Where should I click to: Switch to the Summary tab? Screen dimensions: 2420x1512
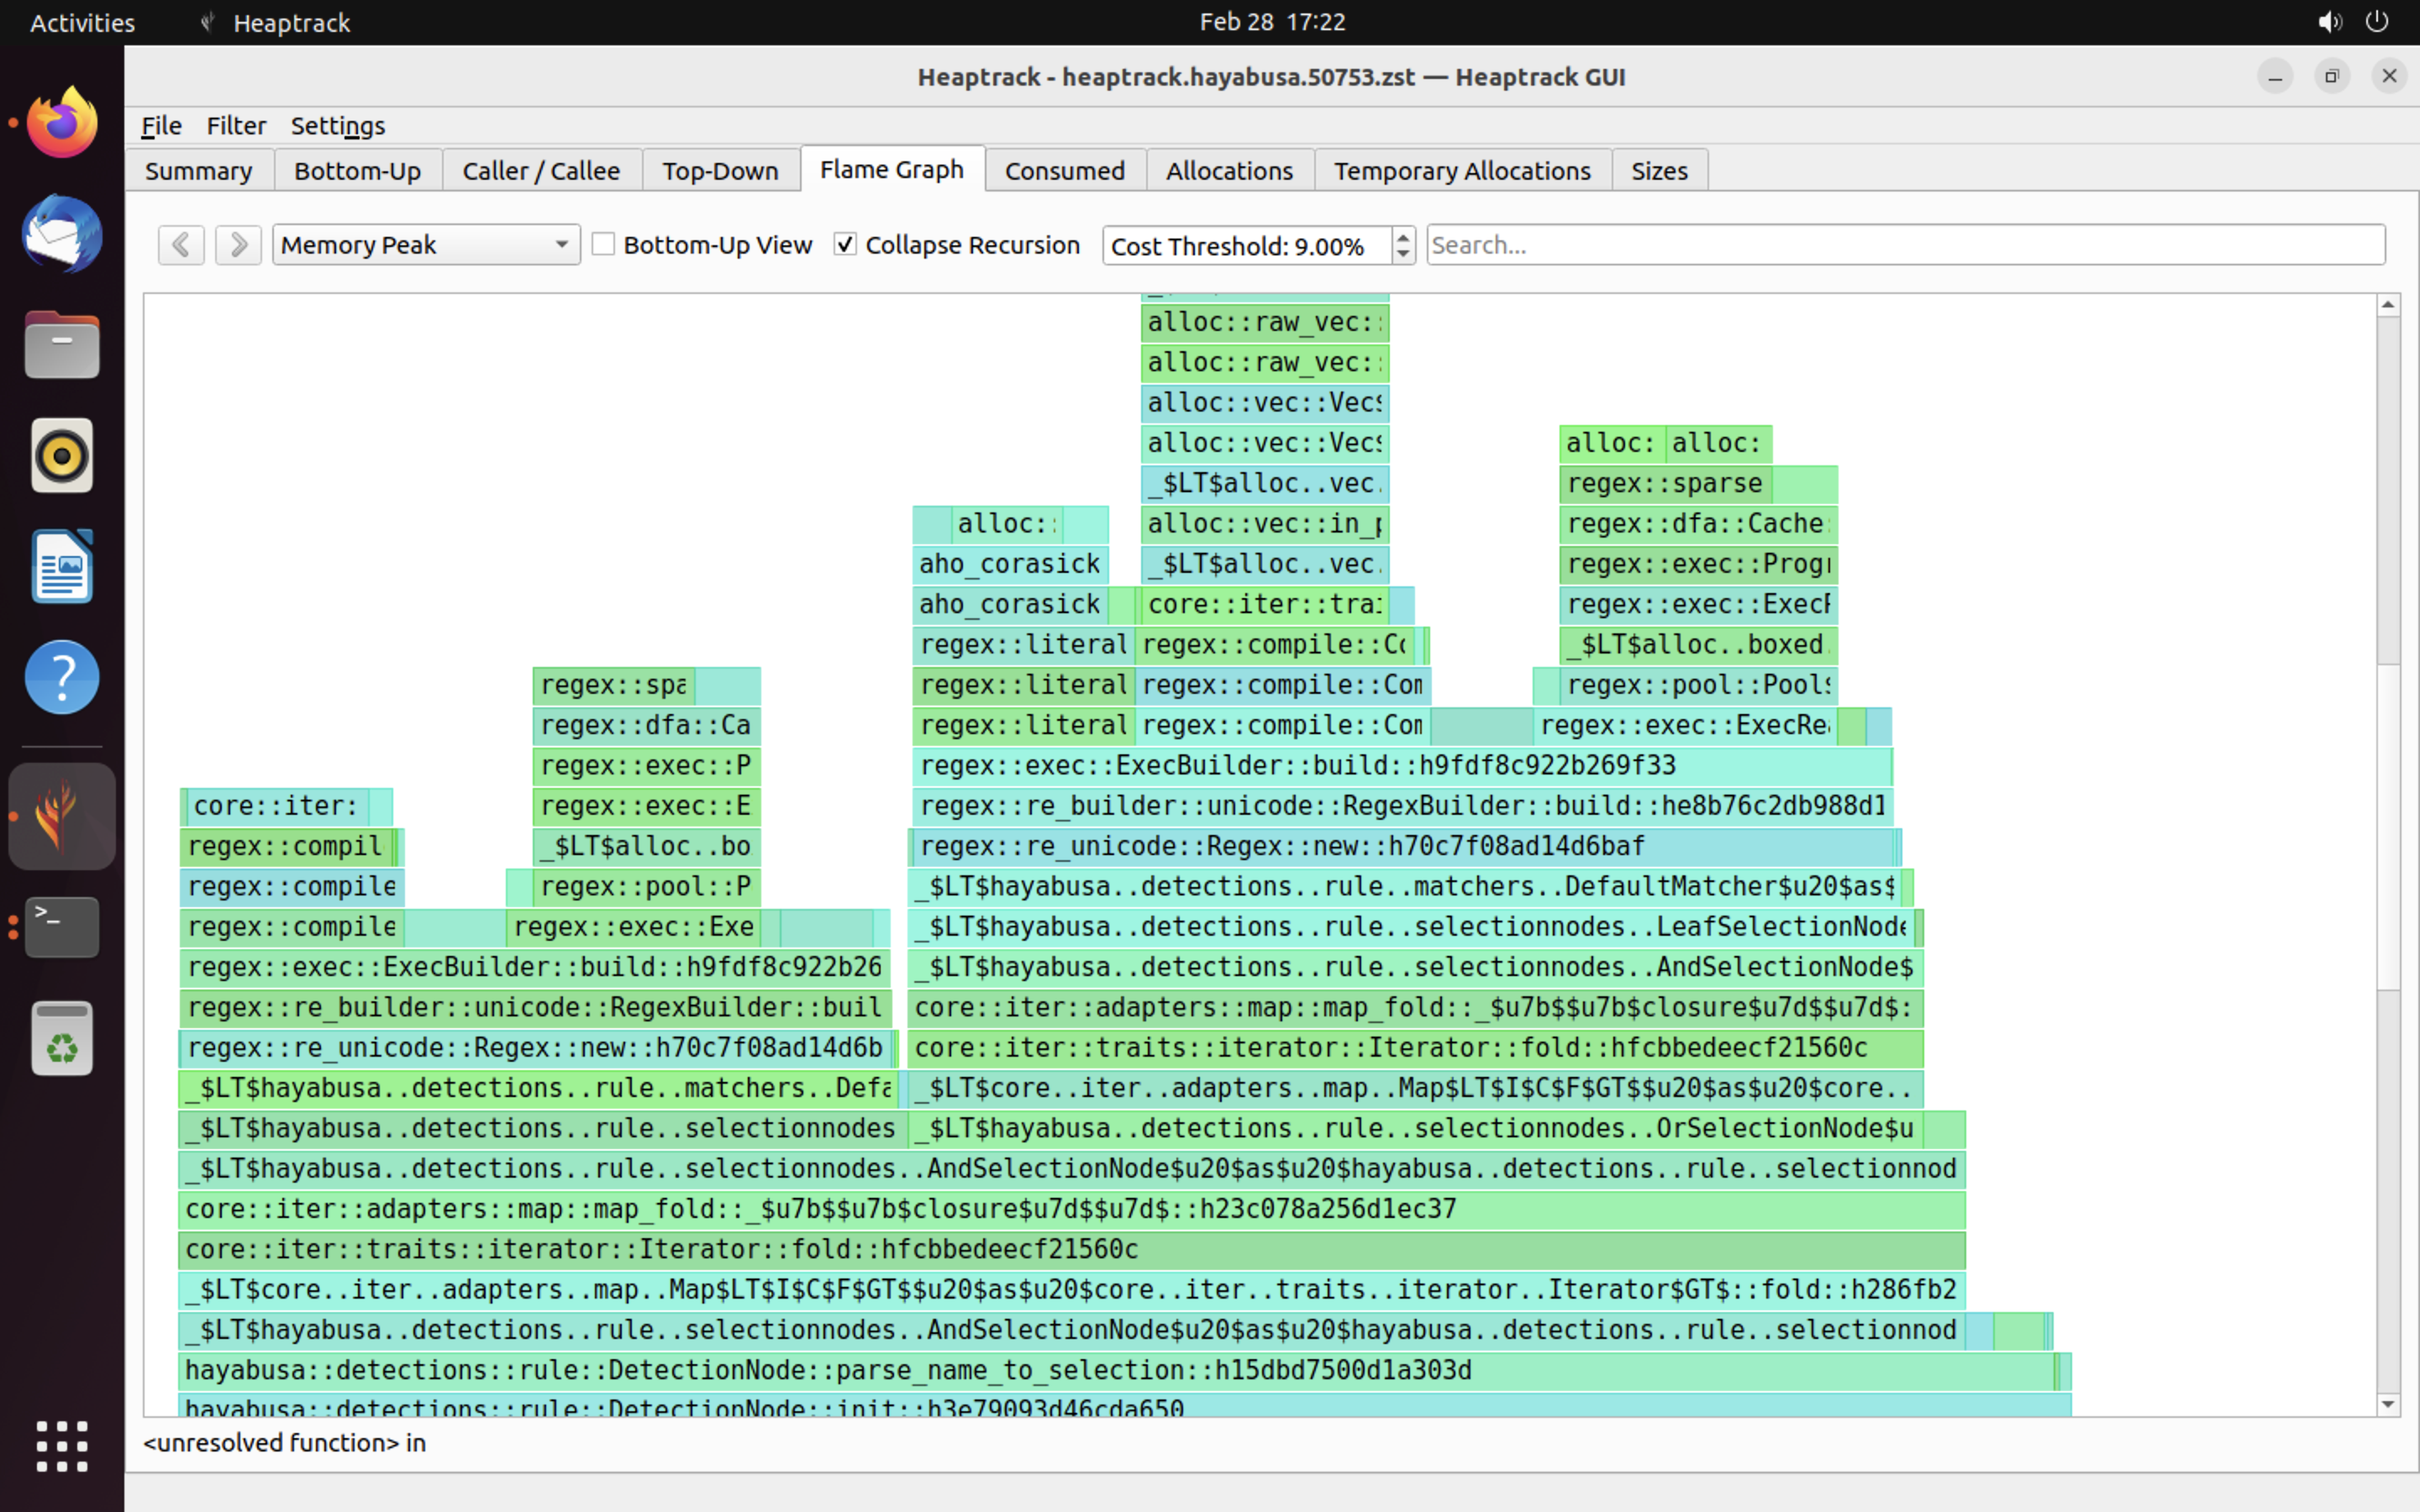199,171
